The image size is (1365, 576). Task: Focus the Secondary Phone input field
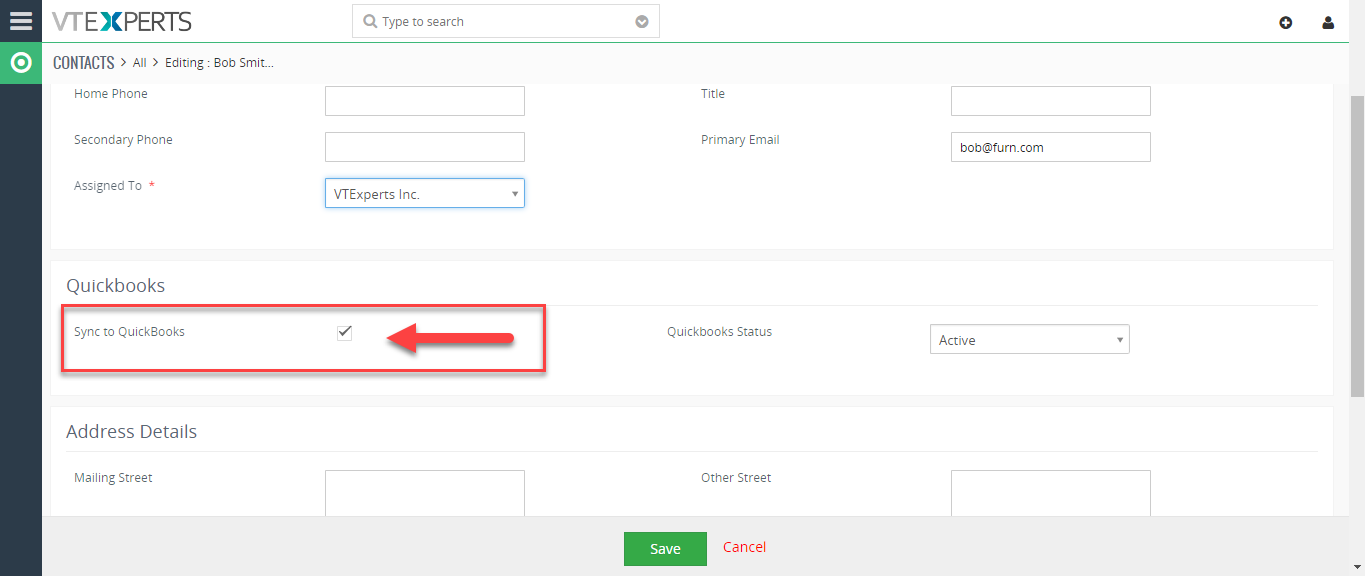(x=425, y=147)
